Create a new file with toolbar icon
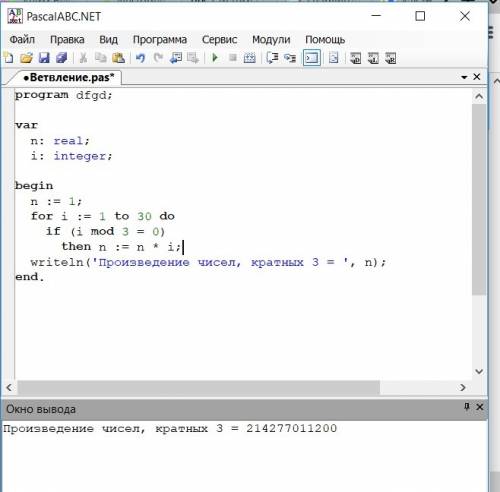500x492 pixels. 9,58
